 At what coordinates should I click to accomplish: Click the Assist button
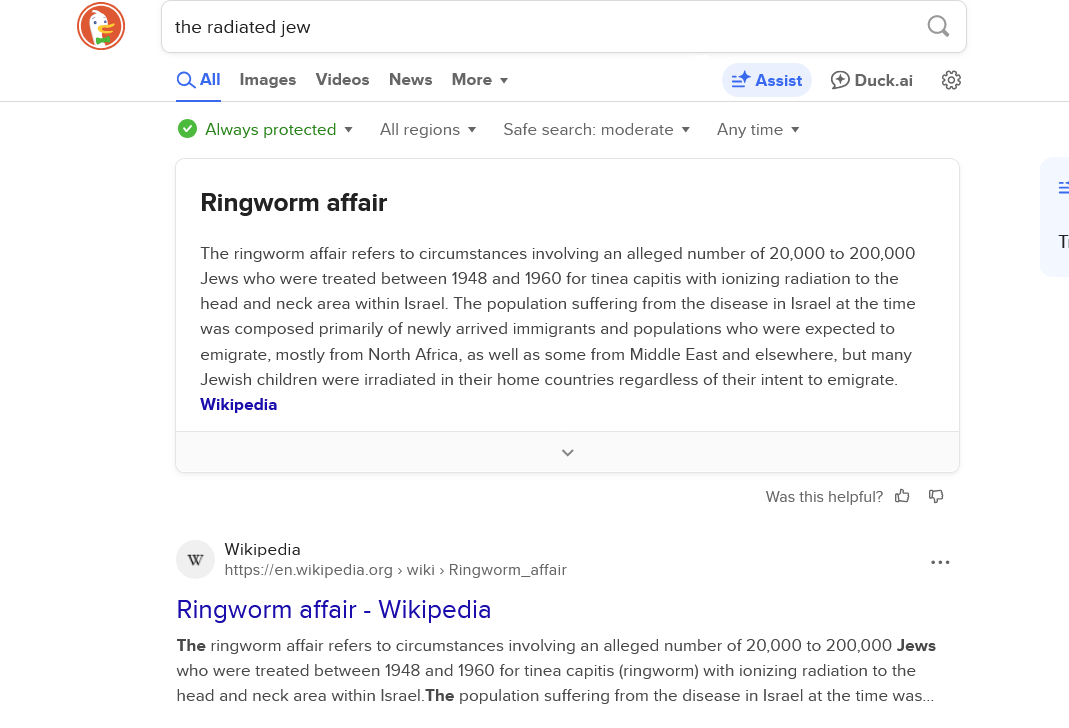click(767, 80)
